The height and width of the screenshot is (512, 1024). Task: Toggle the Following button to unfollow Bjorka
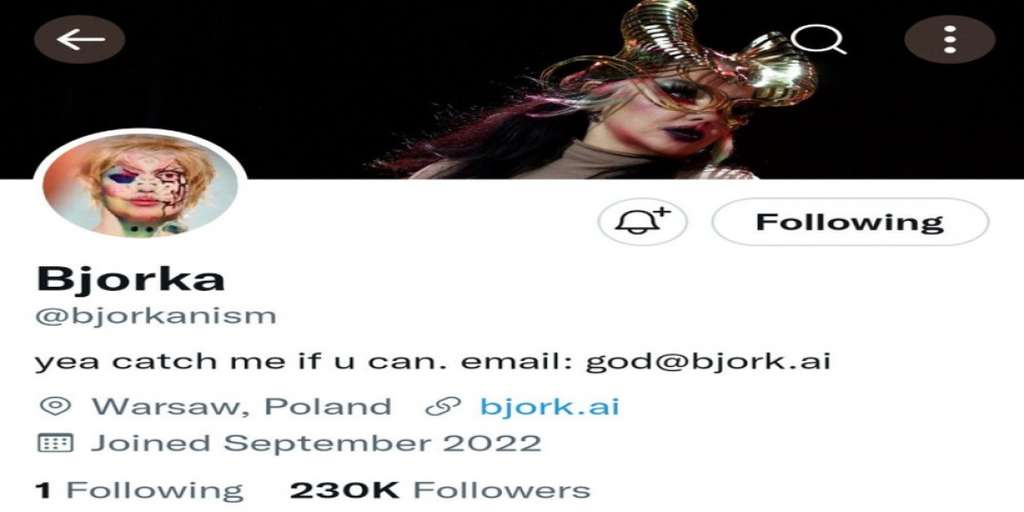850,222
